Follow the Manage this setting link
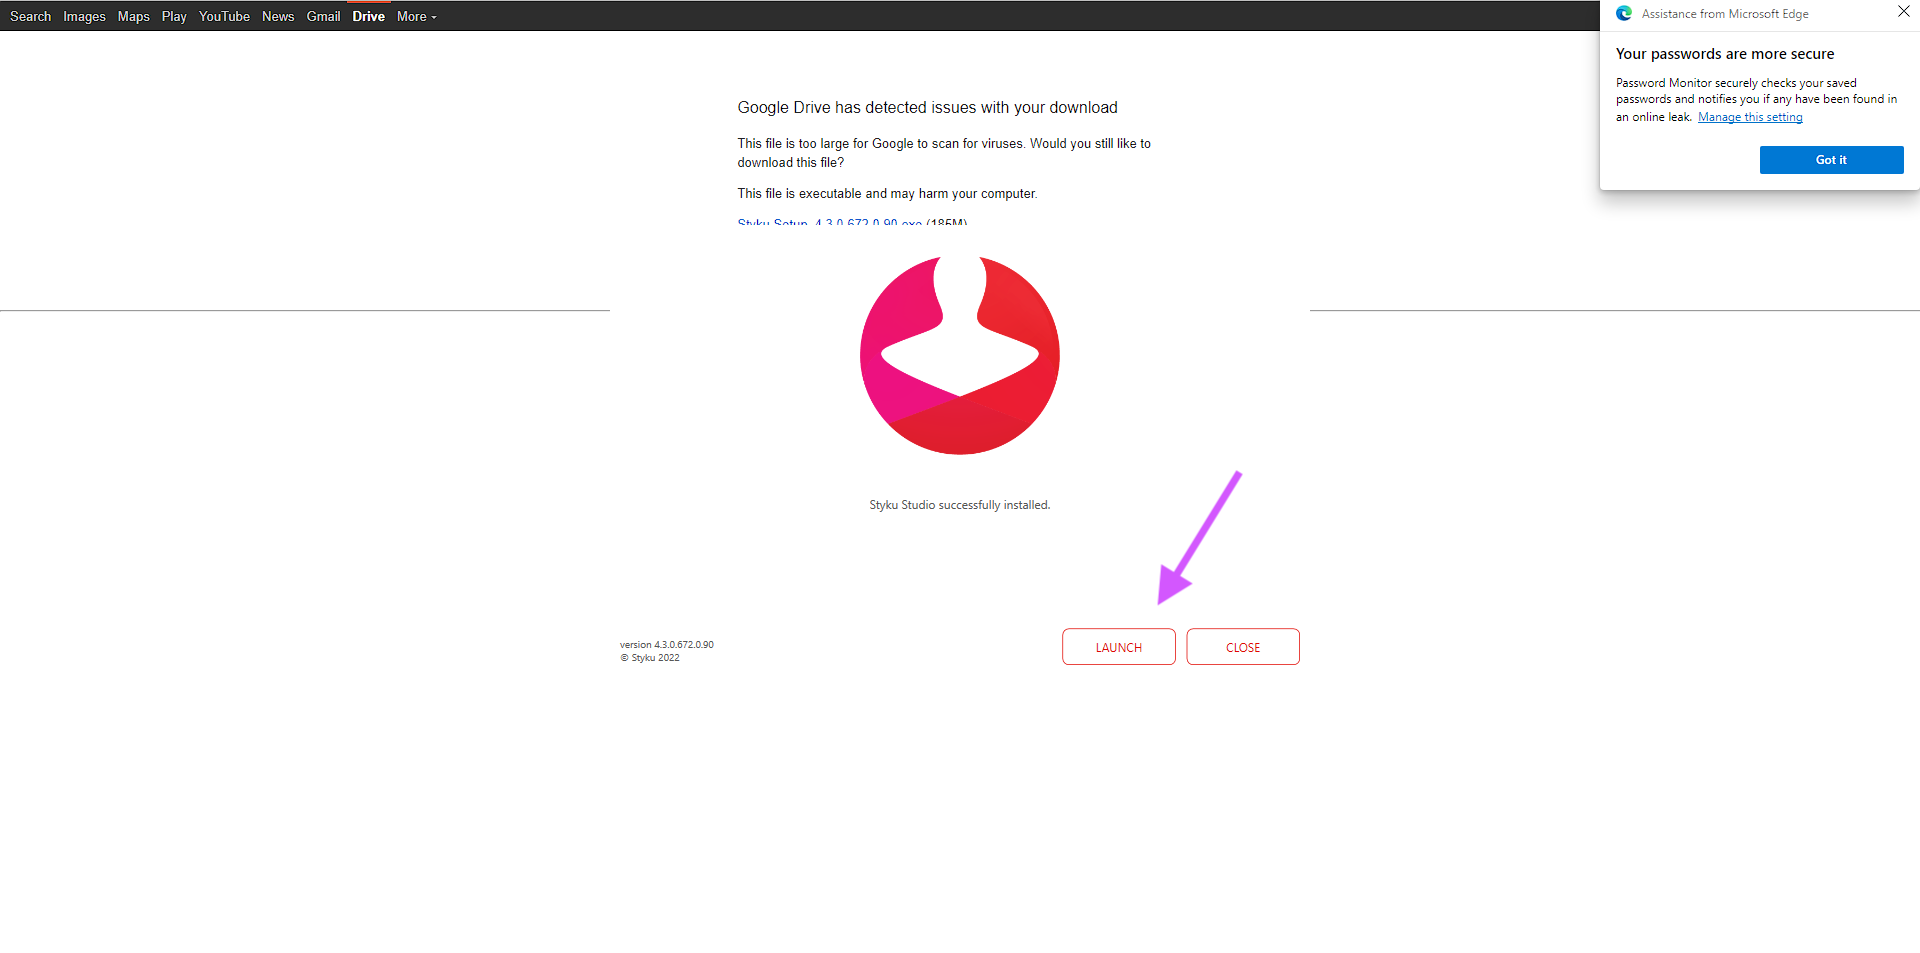The width and height of the screenshot is (1920, 953). pyautogui.click(x=1749, y=117)
